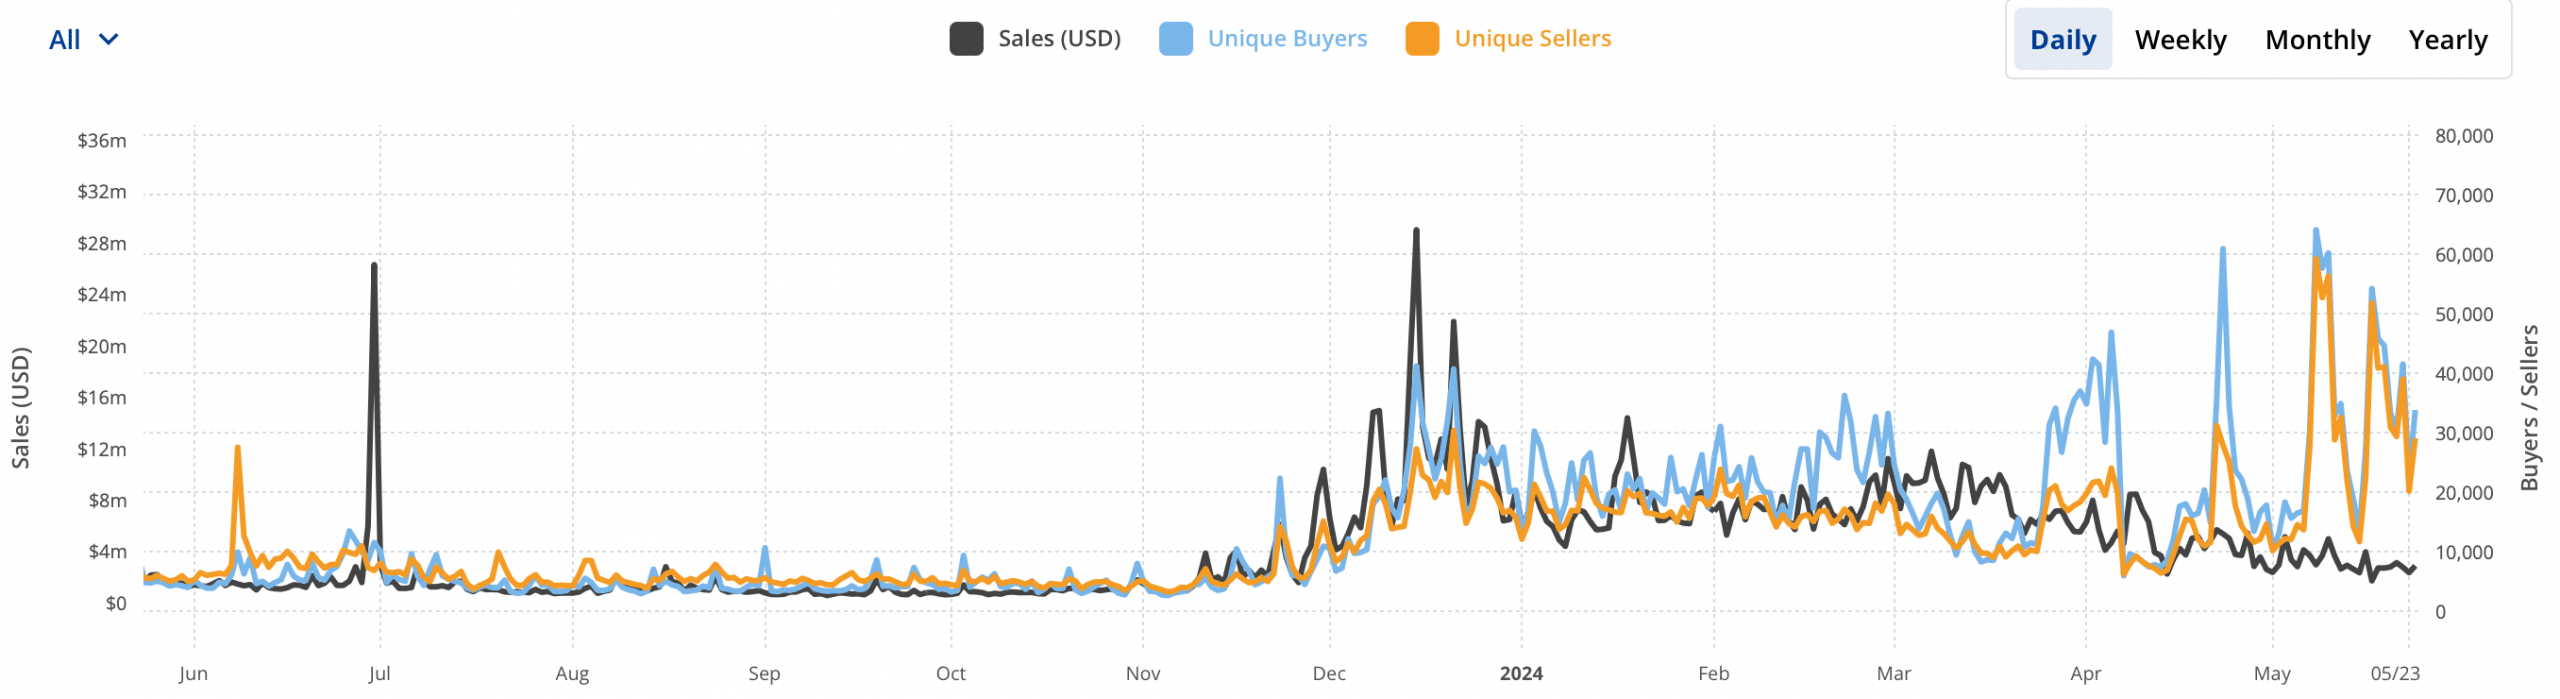
Task: Click the chevron next to All
Action: pyautogui.click(x=109, y=40)
